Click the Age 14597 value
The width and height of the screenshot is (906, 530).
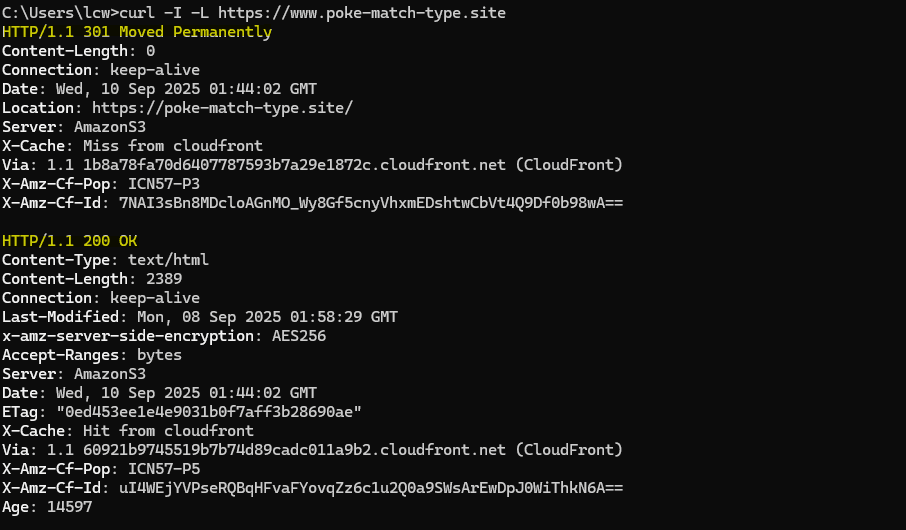click(69, 507)
